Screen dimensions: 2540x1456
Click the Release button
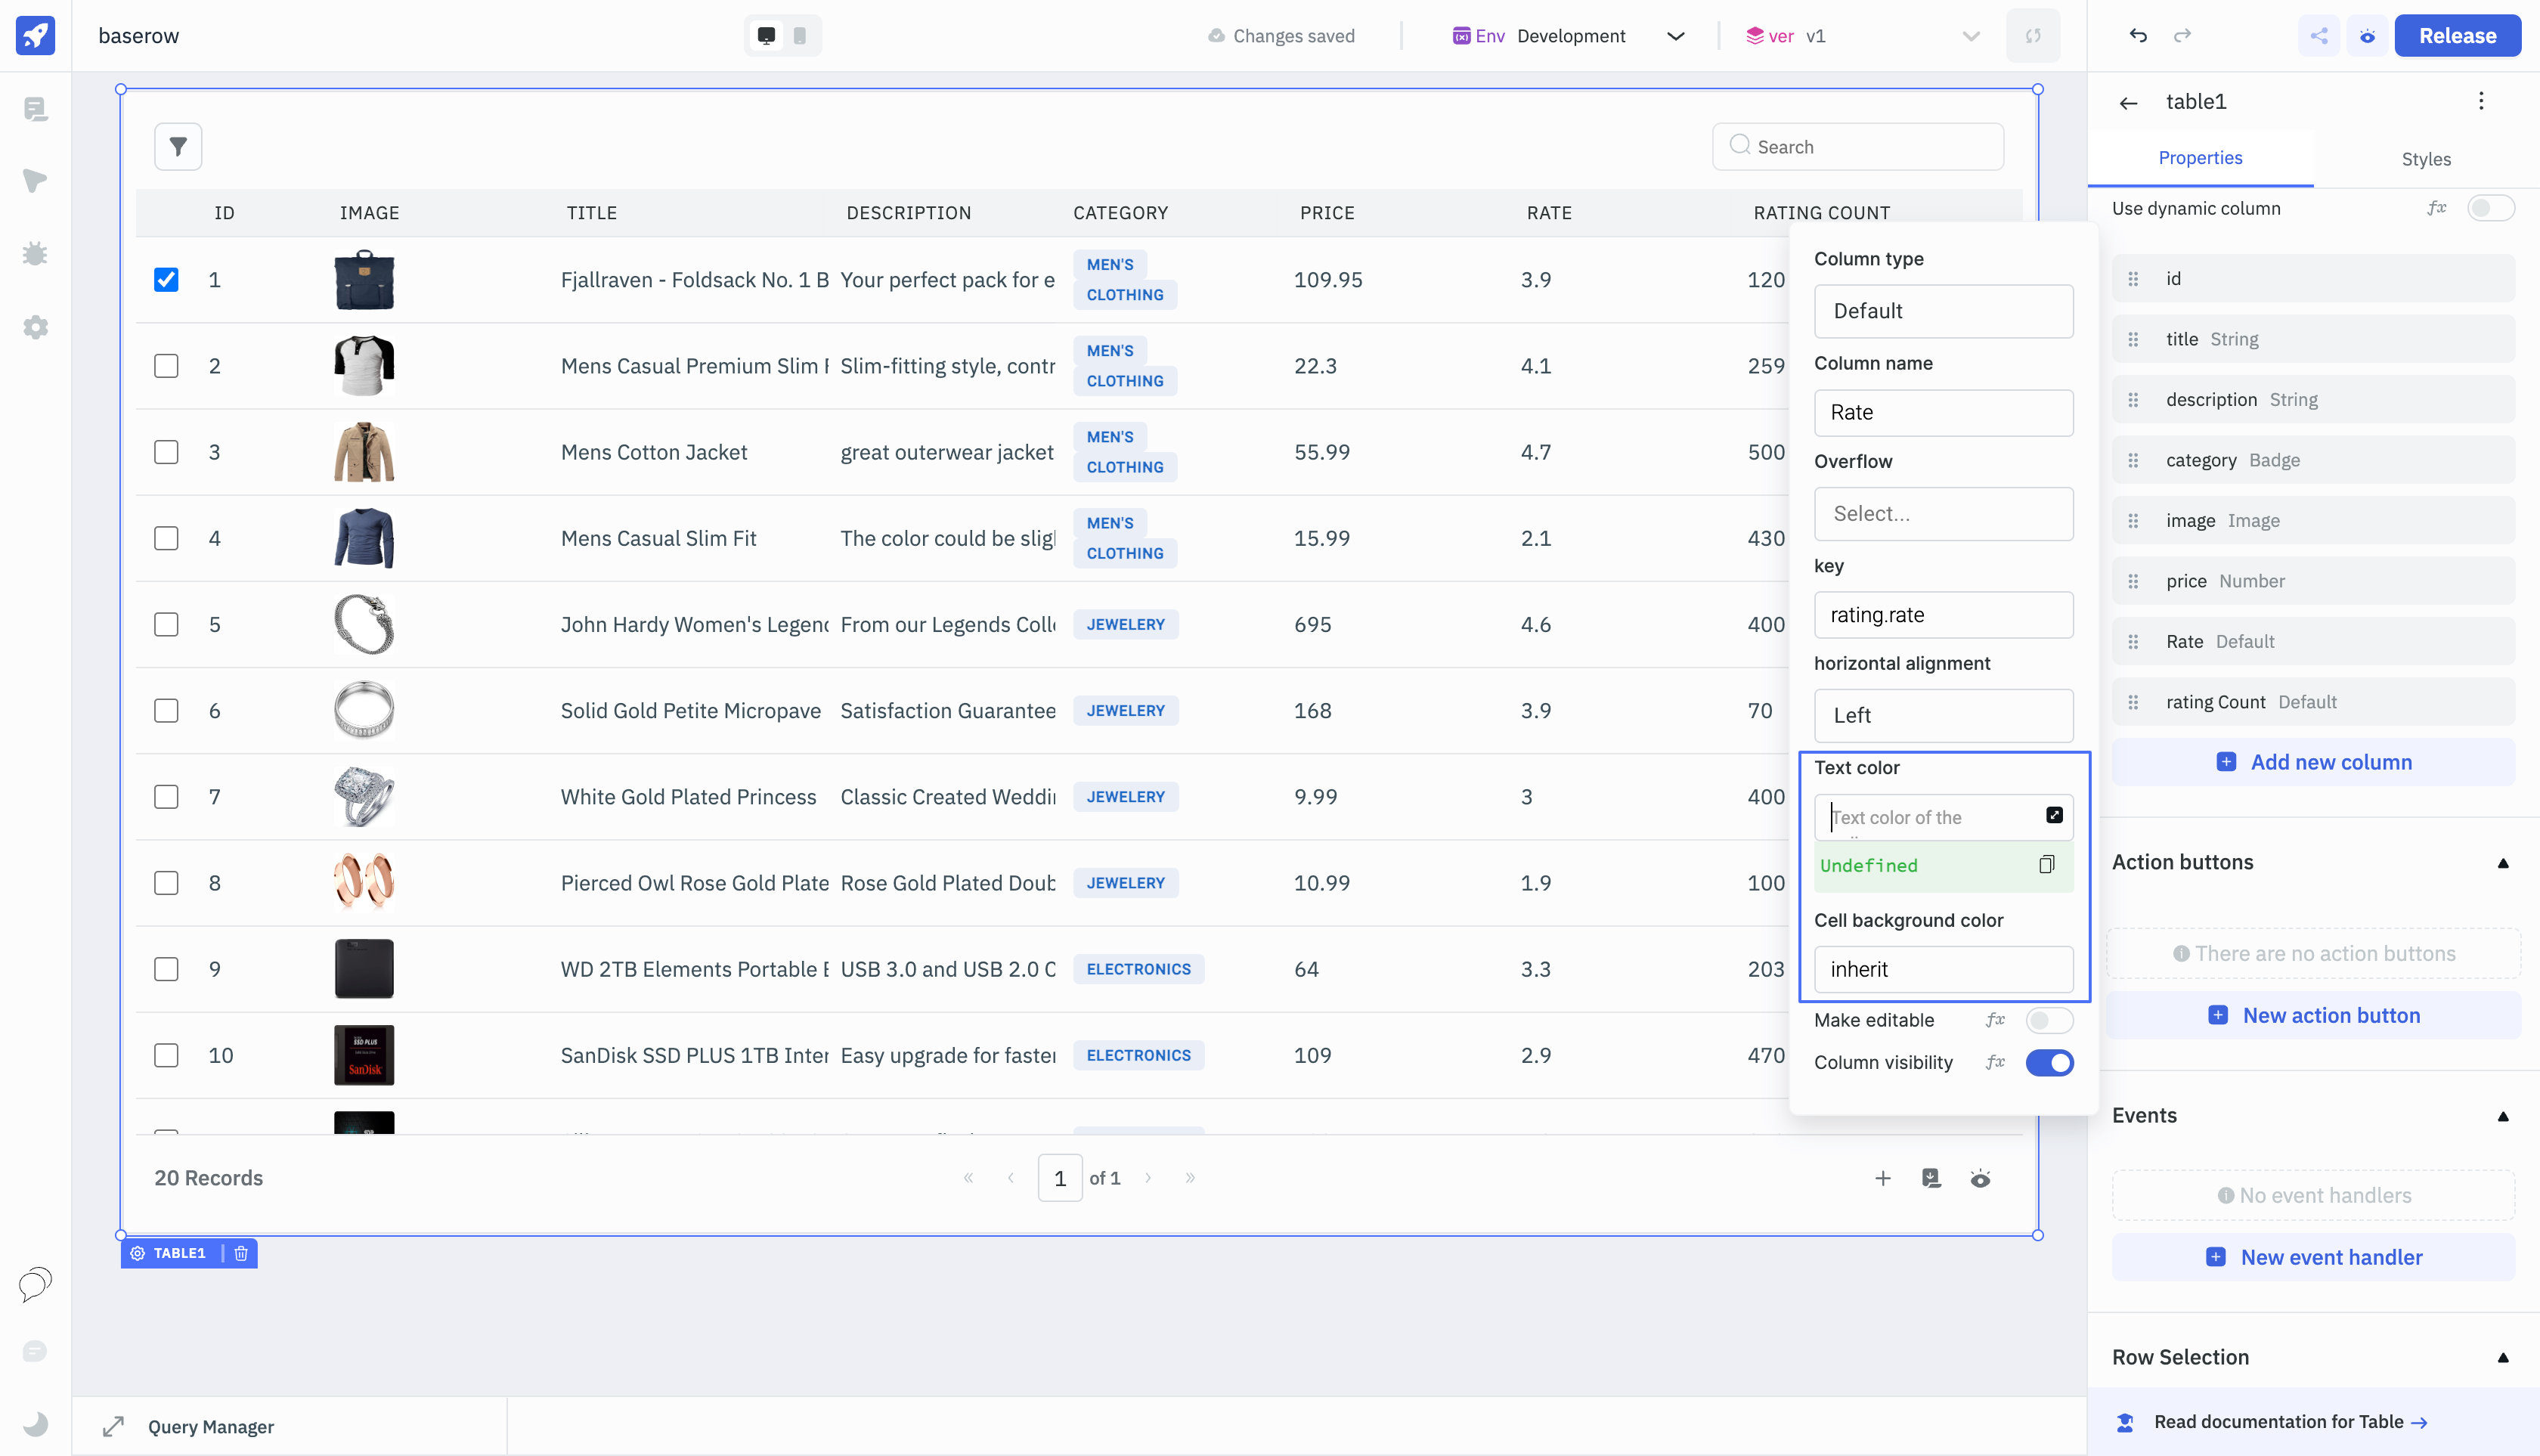(x=2456, y=36)
